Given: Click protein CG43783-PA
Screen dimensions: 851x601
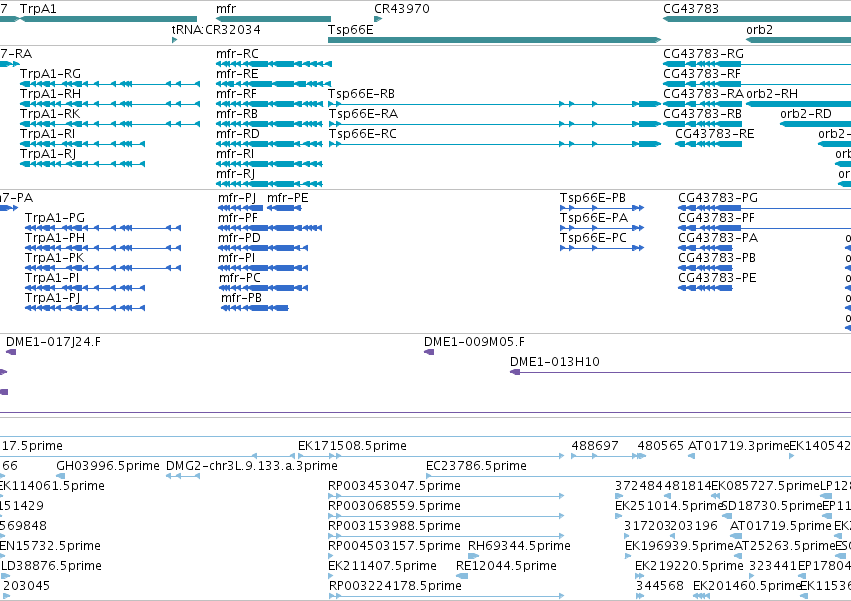Looking at the screenshot, I should click(x=718, y=238).
